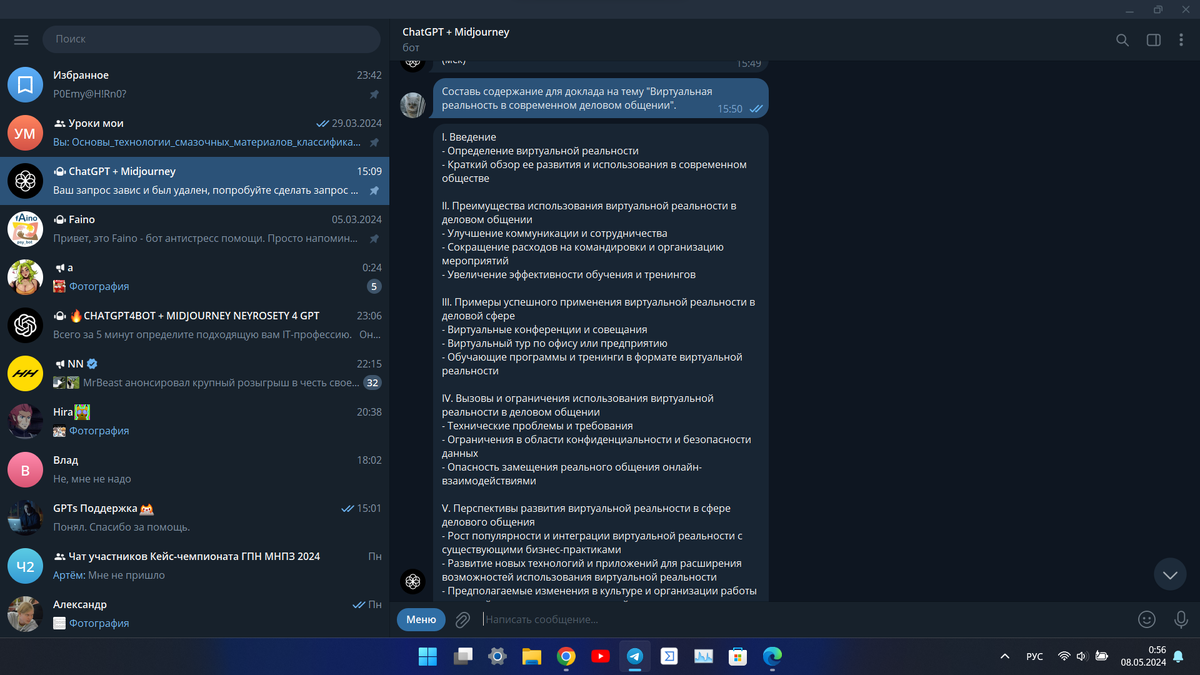
Task: Toggle the right sidebar panel icon
Action: tap(1153, 40)
